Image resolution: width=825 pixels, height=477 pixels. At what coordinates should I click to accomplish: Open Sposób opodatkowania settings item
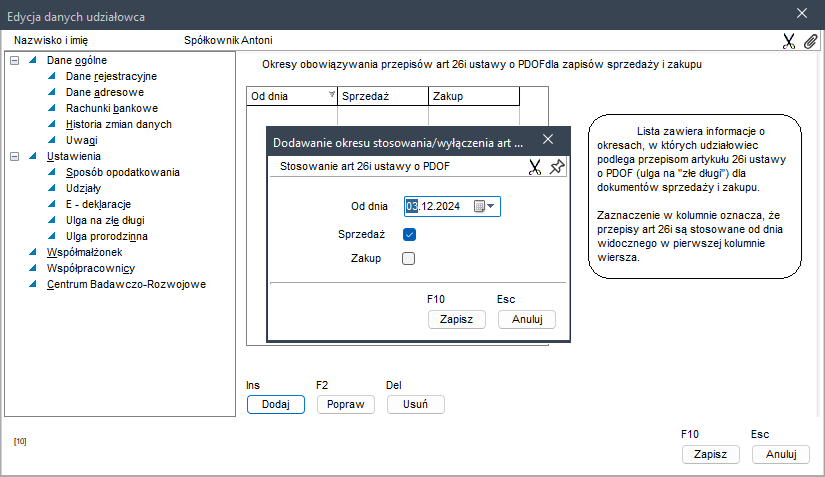click(x=122, y=172)
